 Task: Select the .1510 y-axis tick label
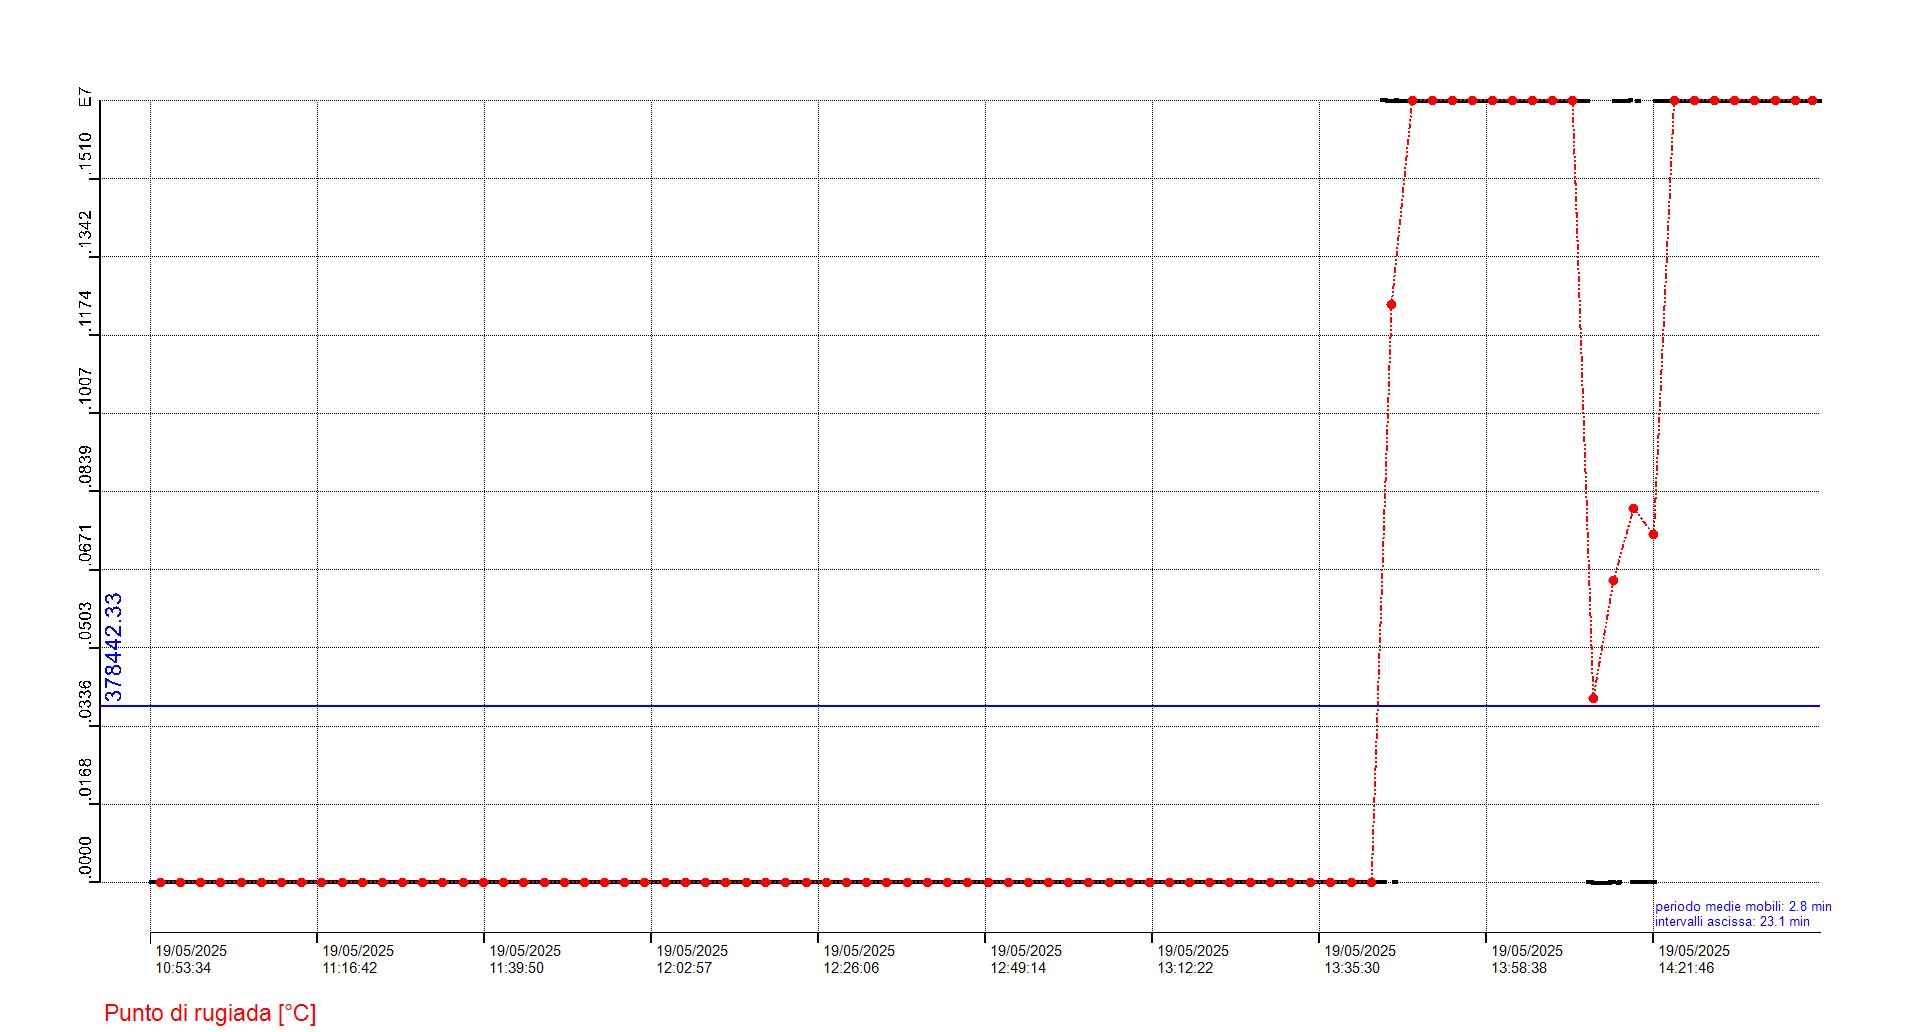click(86, 152)
